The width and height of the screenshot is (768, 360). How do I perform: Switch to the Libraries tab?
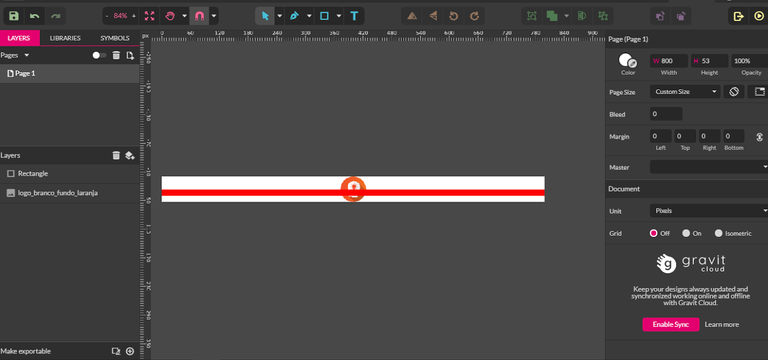point(65,38)
